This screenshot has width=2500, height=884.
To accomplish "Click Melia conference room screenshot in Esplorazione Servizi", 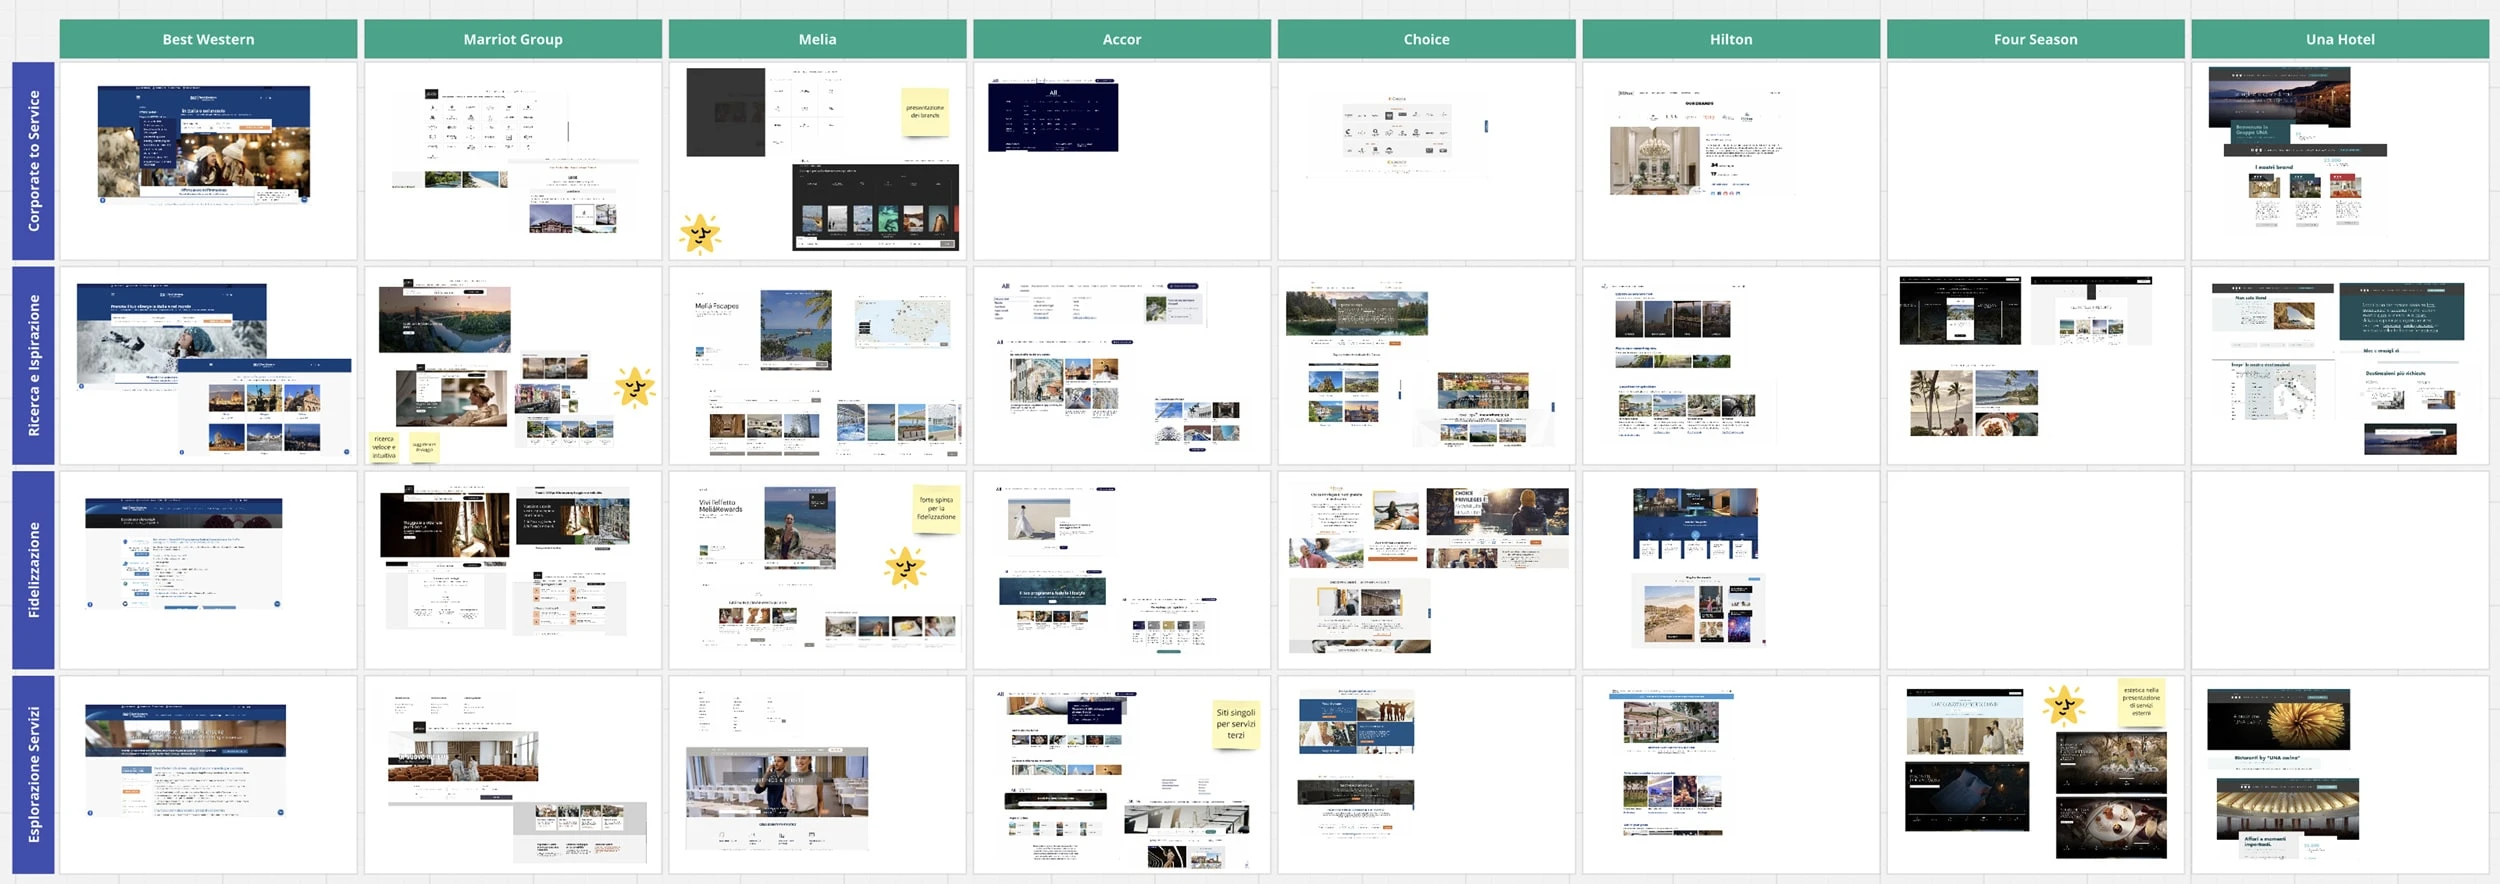I will (777, 799).
